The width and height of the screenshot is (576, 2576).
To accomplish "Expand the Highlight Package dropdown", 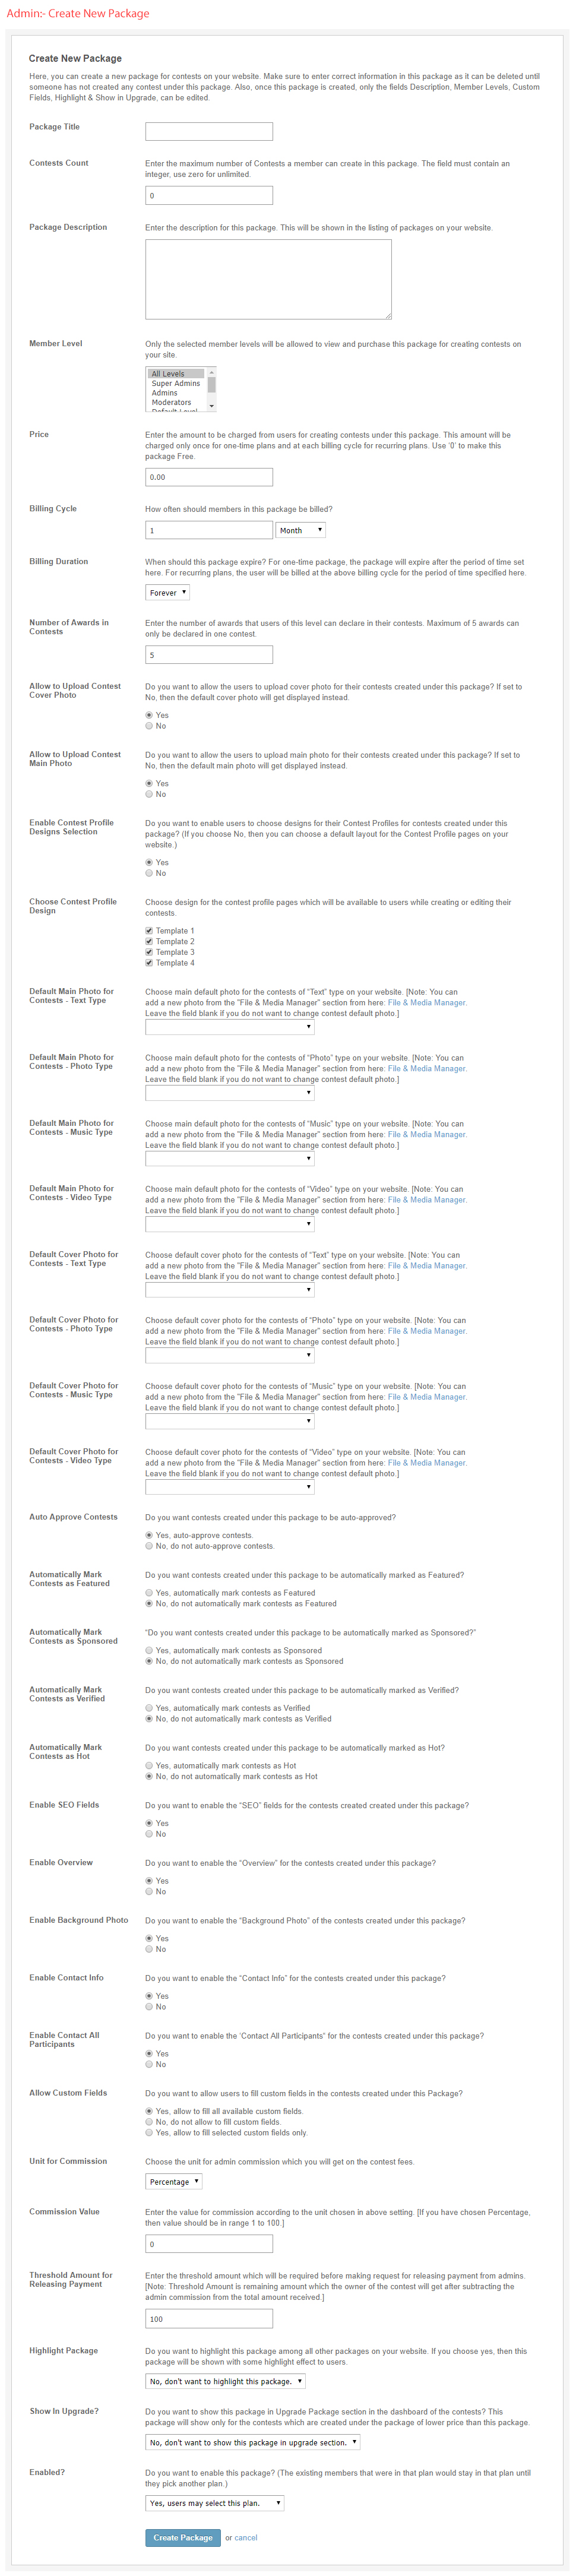I will (225, 2381).
